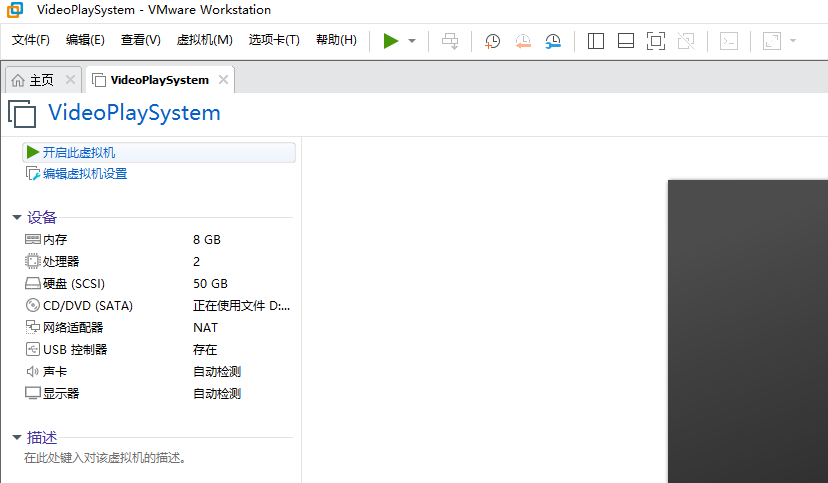Click the CD/DVD (SATA) disc icon
This screenshot has height=483, width=828.
(x=33, y=306)
